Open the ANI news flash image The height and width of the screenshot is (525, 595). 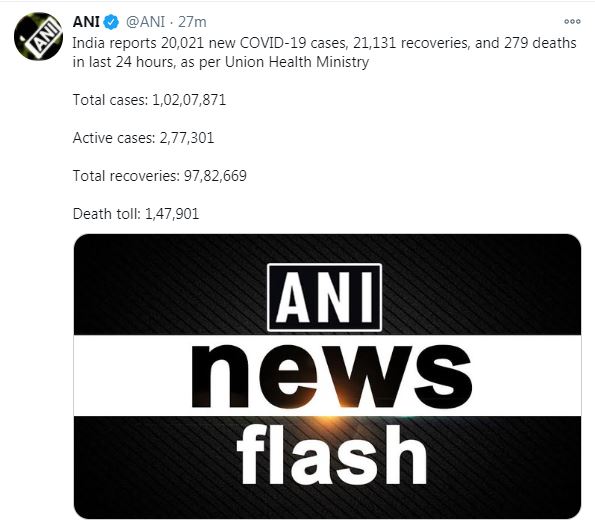(327, 376)
